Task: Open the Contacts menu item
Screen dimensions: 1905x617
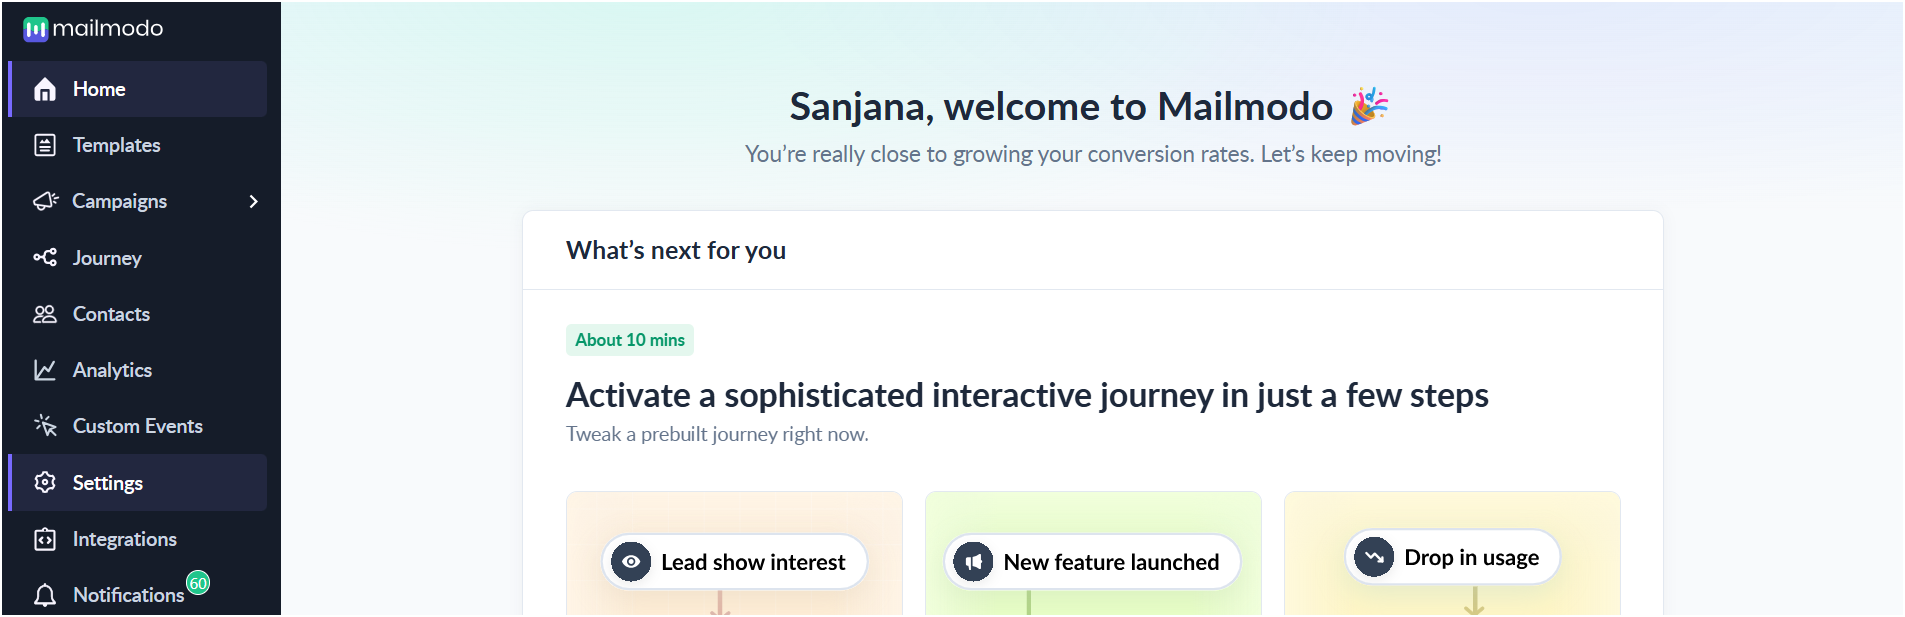Action: coord(138,314)
